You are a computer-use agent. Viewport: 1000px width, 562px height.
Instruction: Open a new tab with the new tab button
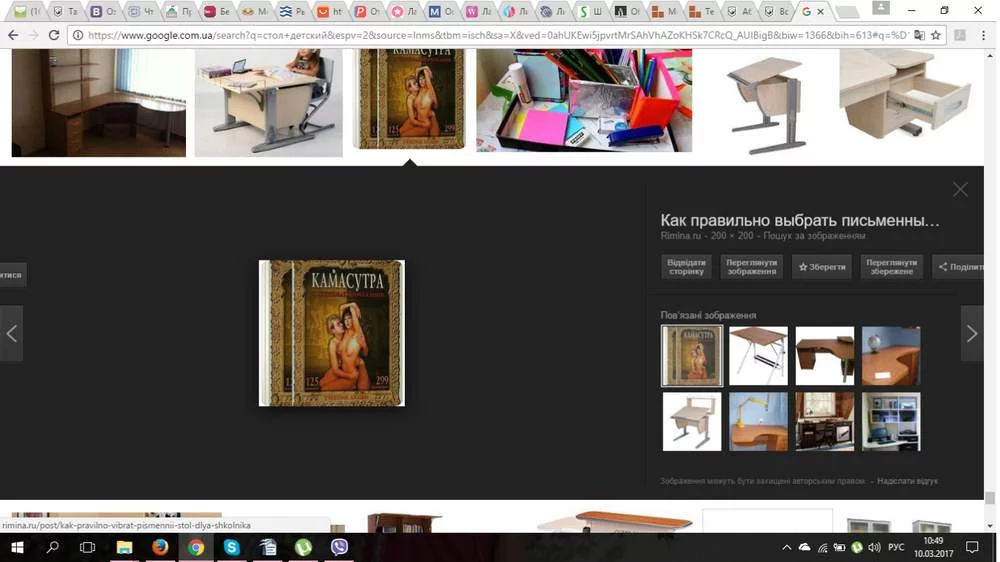click(846, 11)
